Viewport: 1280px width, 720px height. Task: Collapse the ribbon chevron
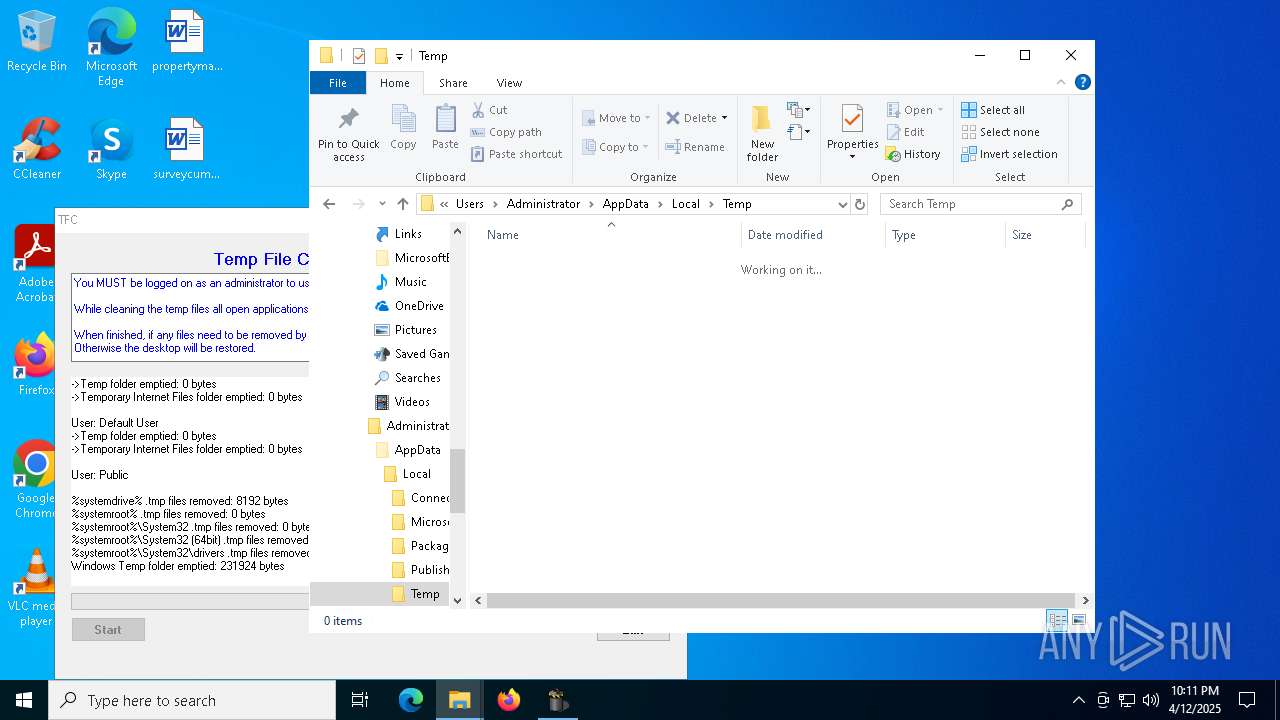[x=1061, y=82]
